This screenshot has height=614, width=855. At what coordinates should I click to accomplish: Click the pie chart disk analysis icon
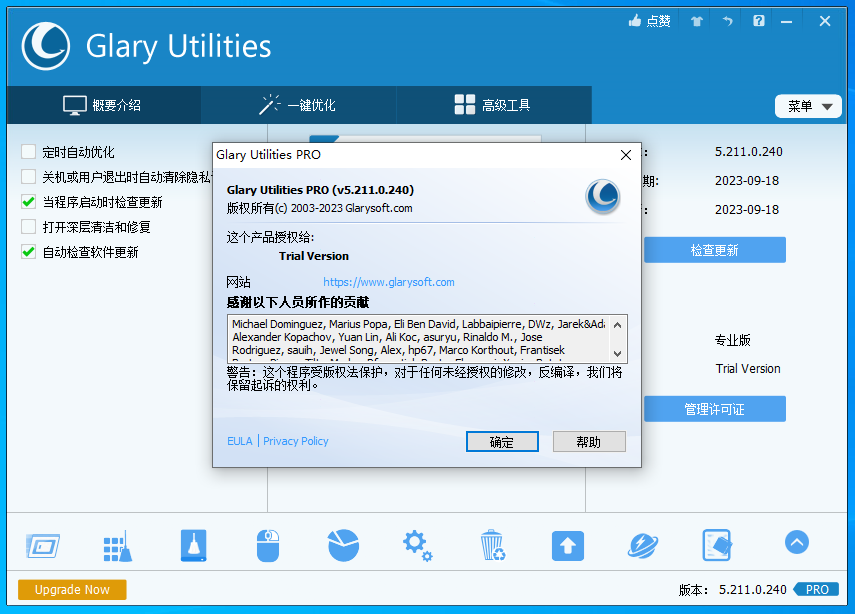click(x=343, y=546)
